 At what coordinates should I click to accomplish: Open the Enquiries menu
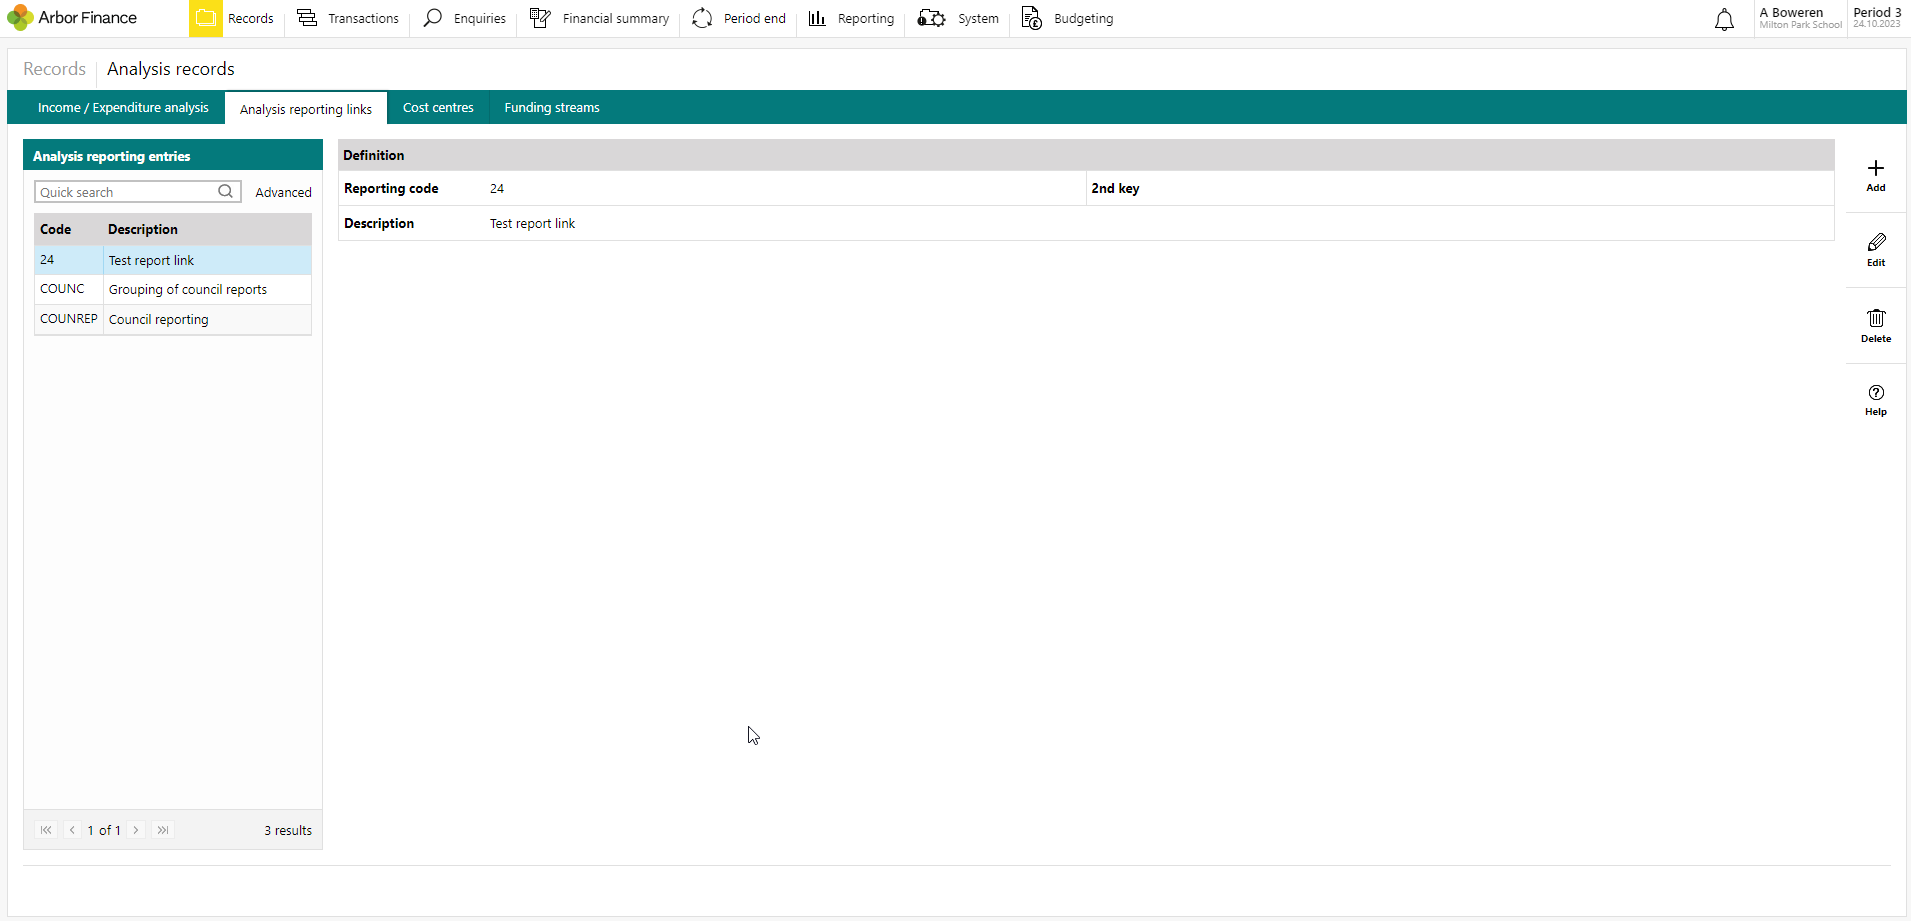pos(480,18)
